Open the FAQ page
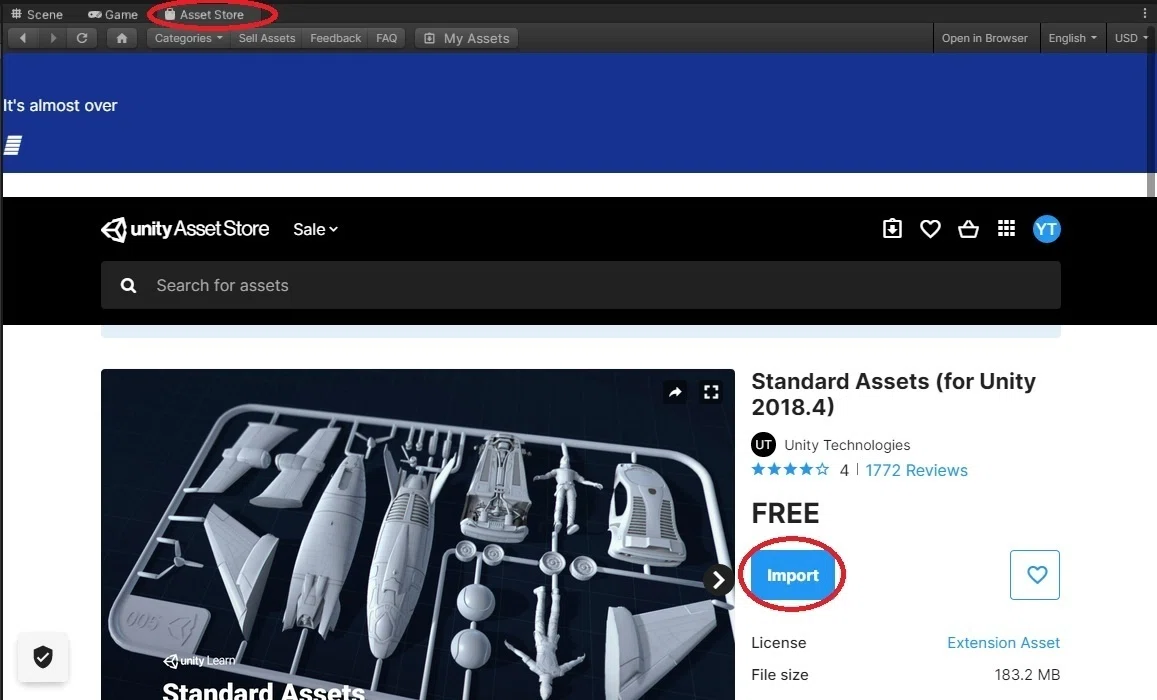The image size is (1157, 700). (x=387, y=38)
